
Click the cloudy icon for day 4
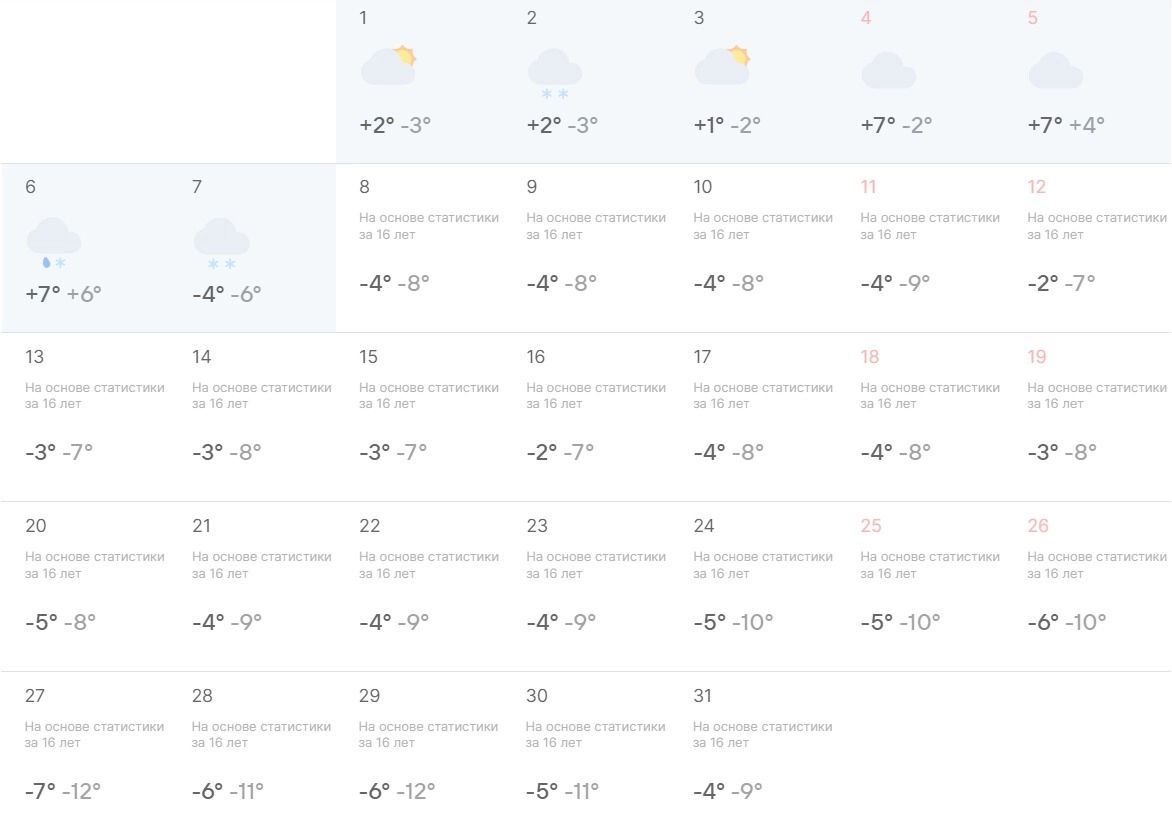click(x=888, y=70)
